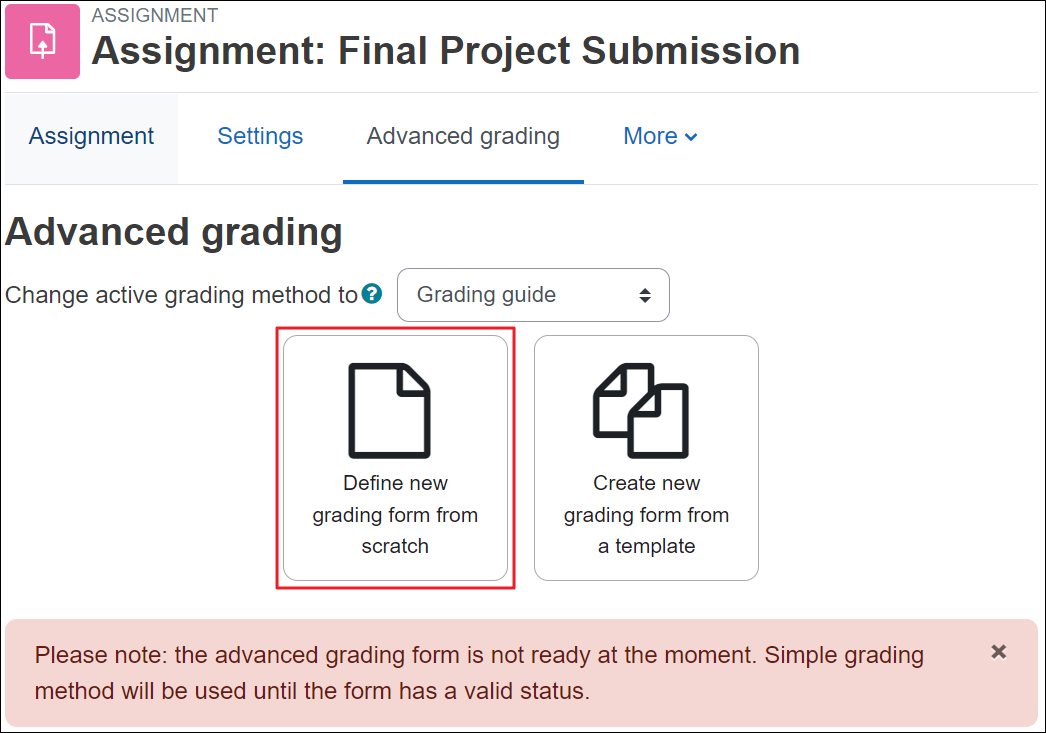Dismiss the grading form warning notification
The width and height of the screenshot is (1046, 733).
pos(998,652)
